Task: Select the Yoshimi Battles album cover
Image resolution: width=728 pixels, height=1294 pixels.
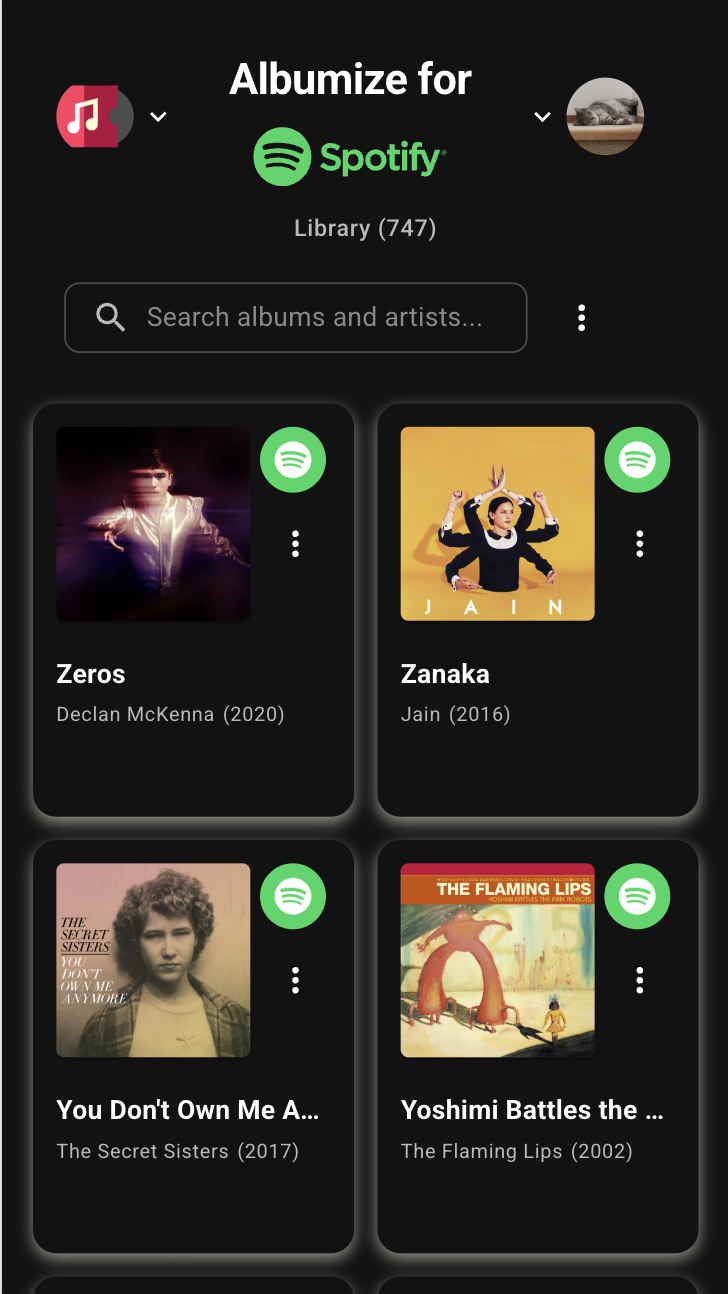Action: point(497,960)
